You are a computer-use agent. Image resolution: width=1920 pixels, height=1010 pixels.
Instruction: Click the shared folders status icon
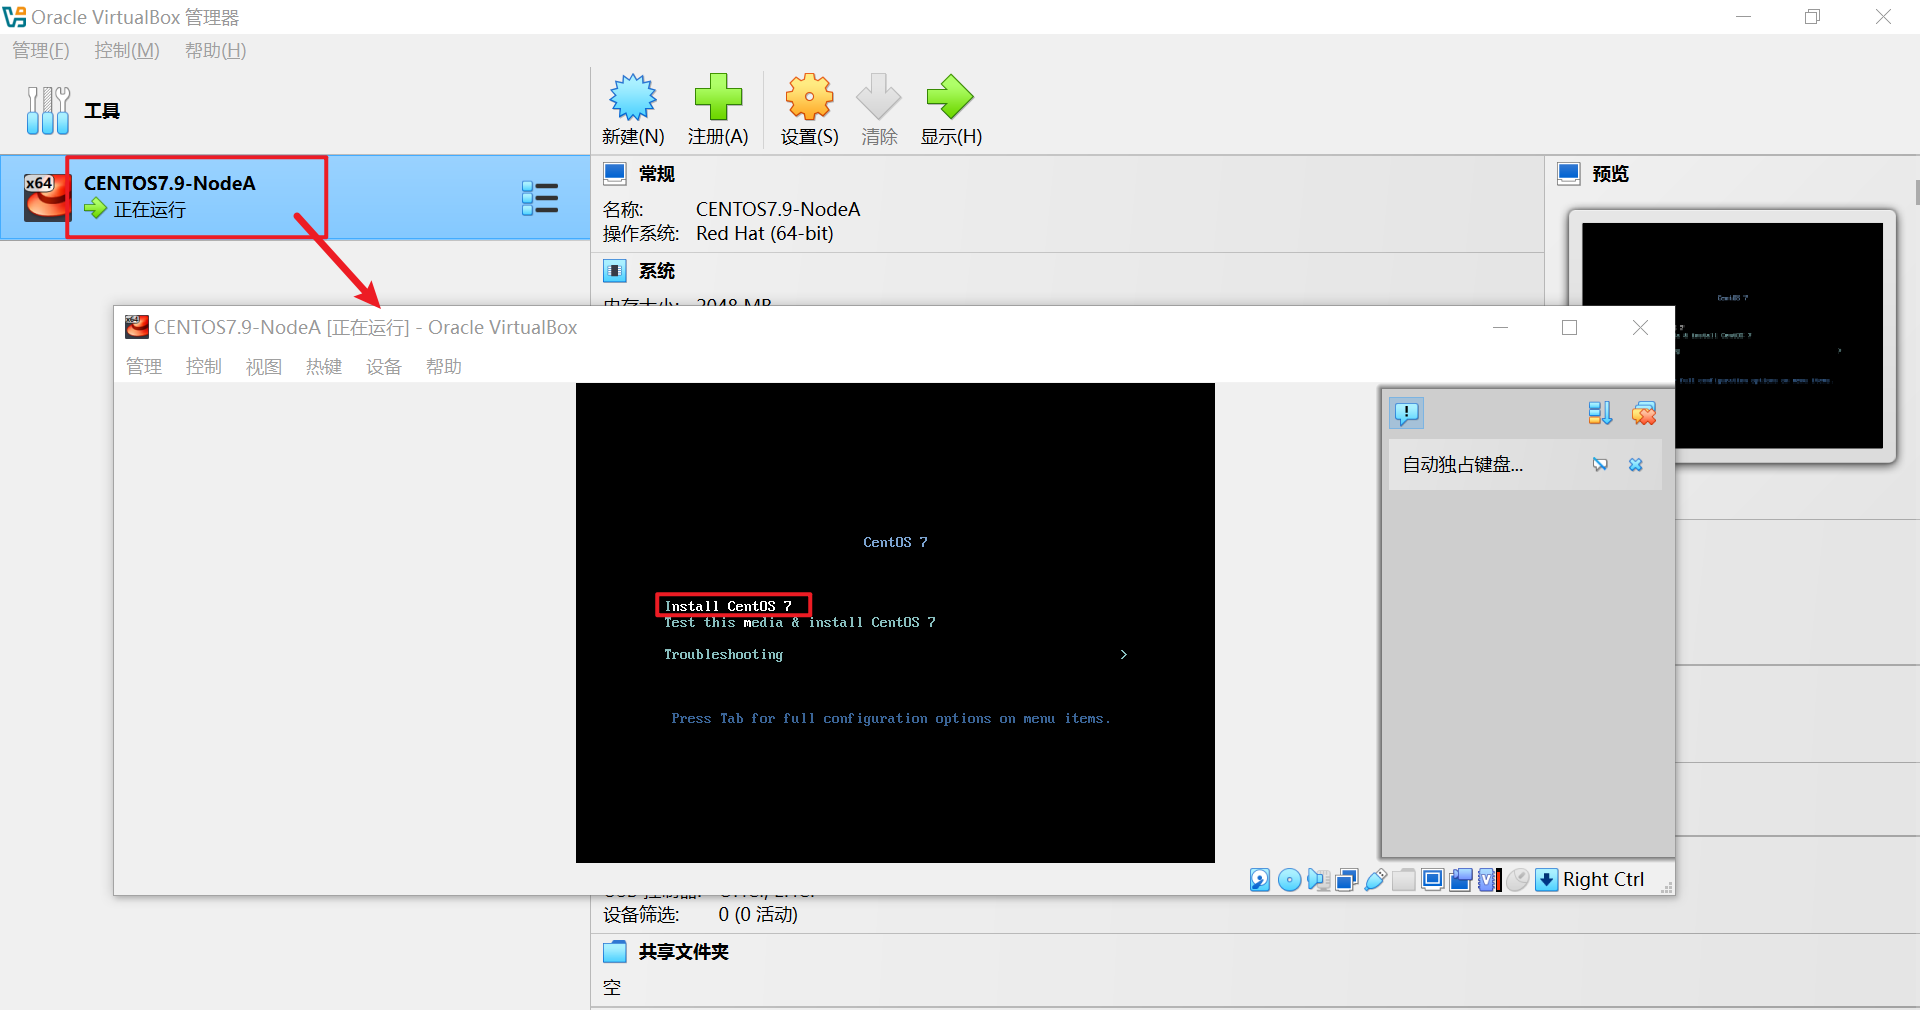point(1404,879)
